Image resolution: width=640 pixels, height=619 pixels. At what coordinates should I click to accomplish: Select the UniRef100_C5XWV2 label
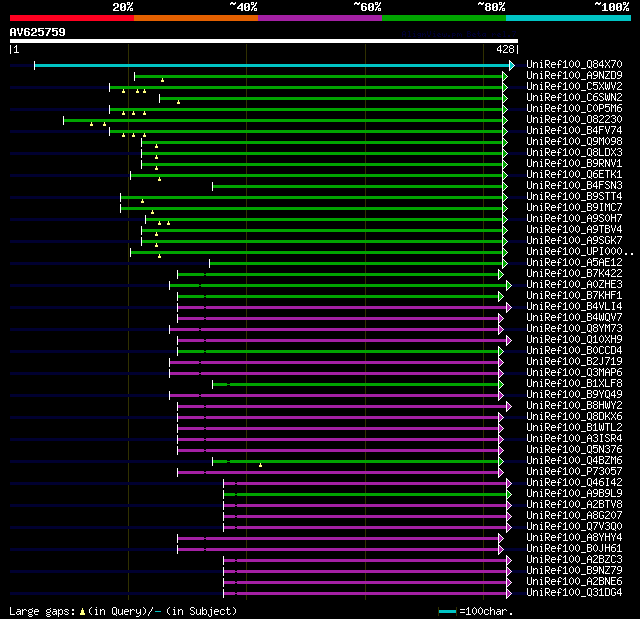[574, 87]
